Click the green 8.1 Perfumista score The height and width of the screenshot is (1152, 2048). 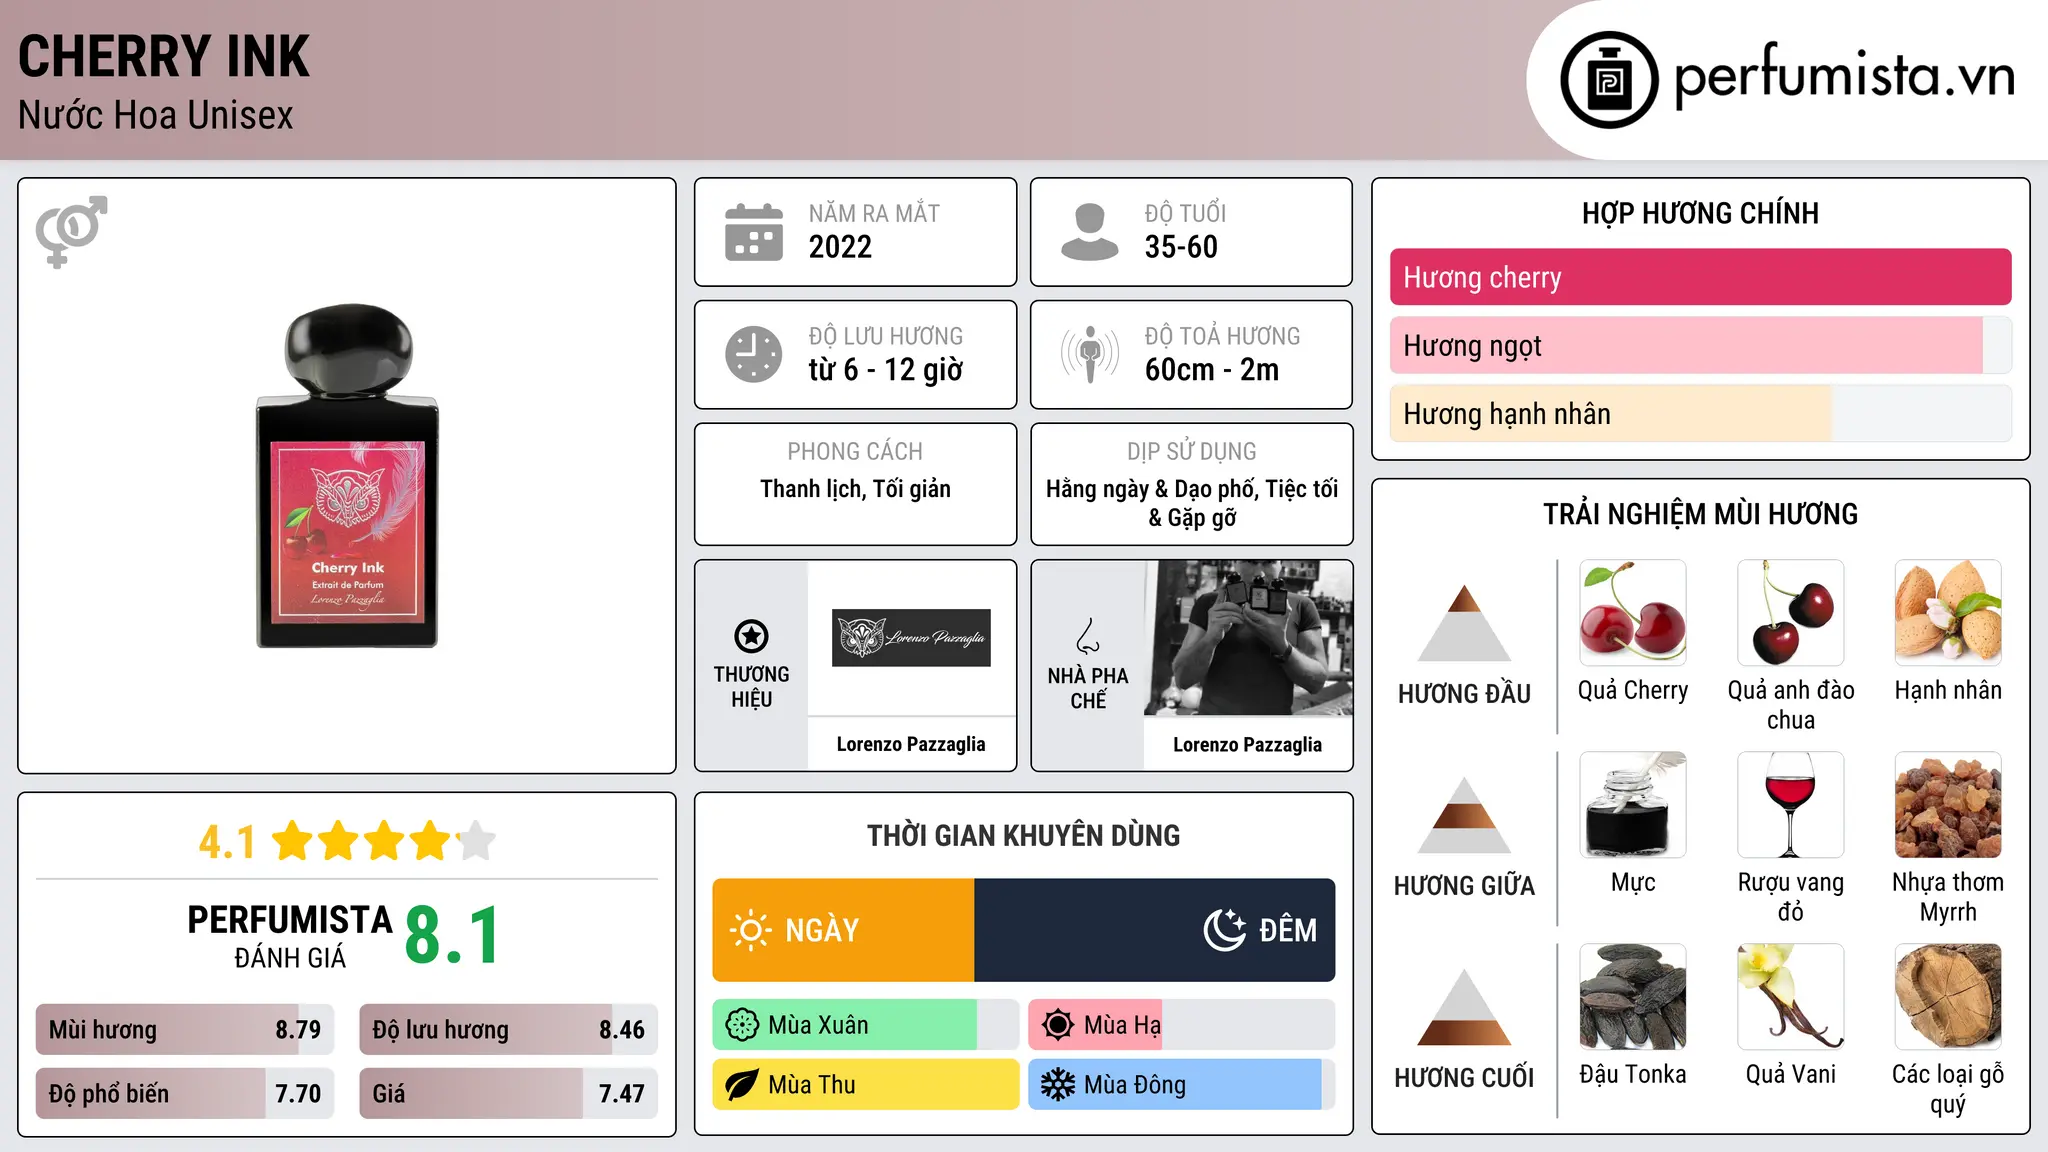tap(452, 936)
